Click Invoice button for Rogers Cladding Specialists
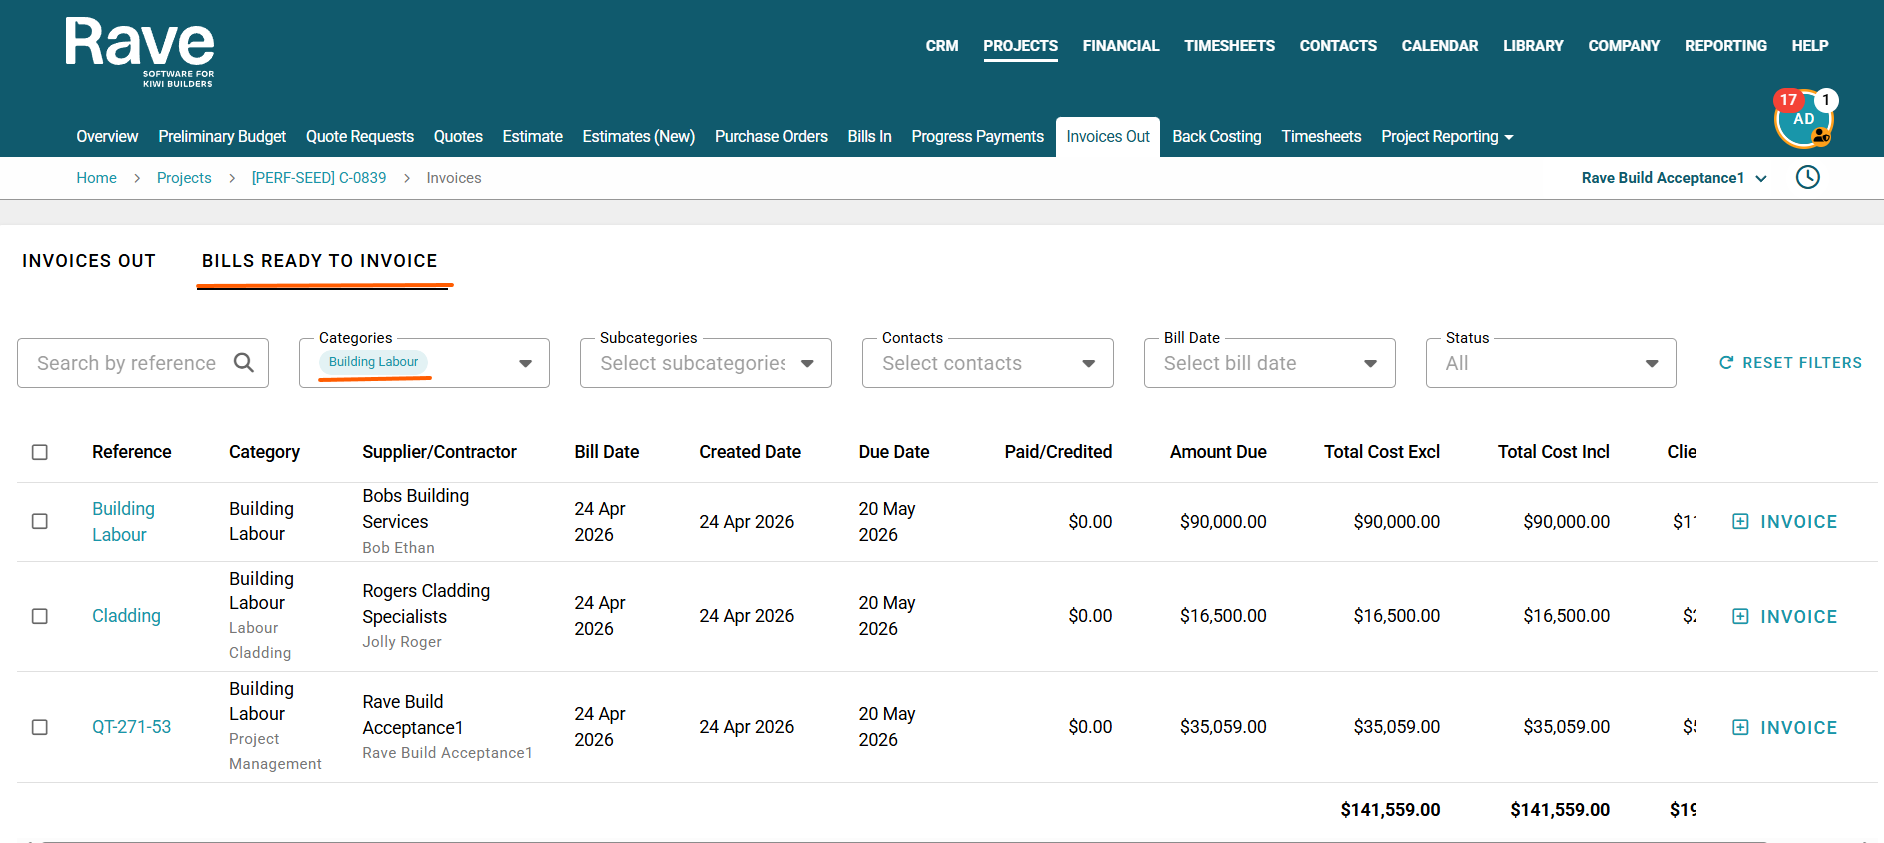1884x843 pixels. click(1785, 616)
